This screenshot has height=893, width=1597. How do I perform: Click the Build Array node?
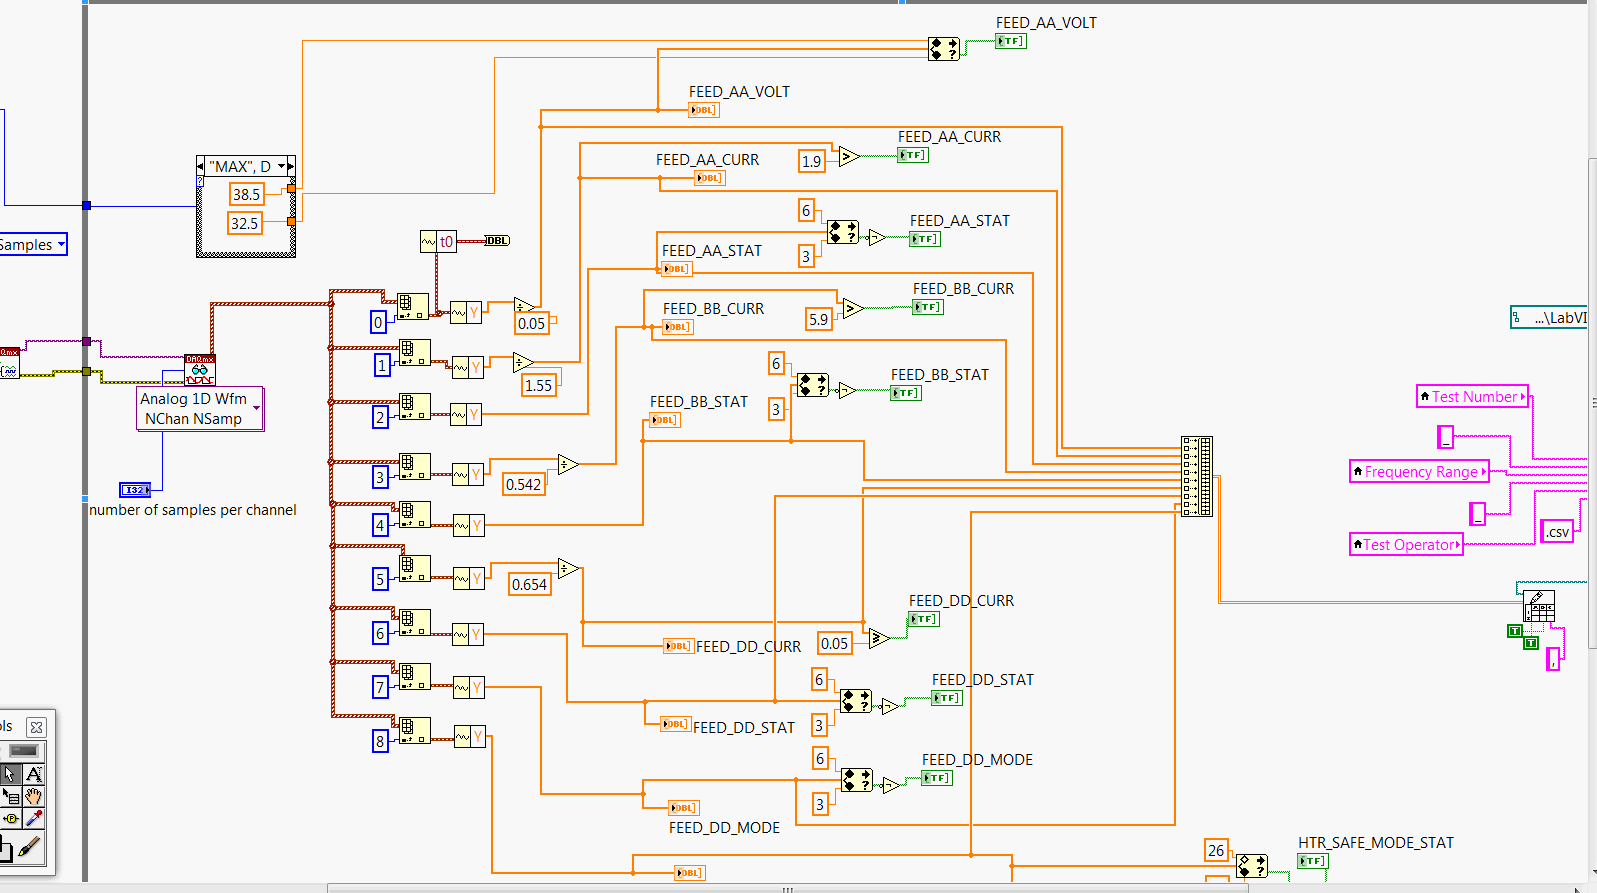[1197, 476]
